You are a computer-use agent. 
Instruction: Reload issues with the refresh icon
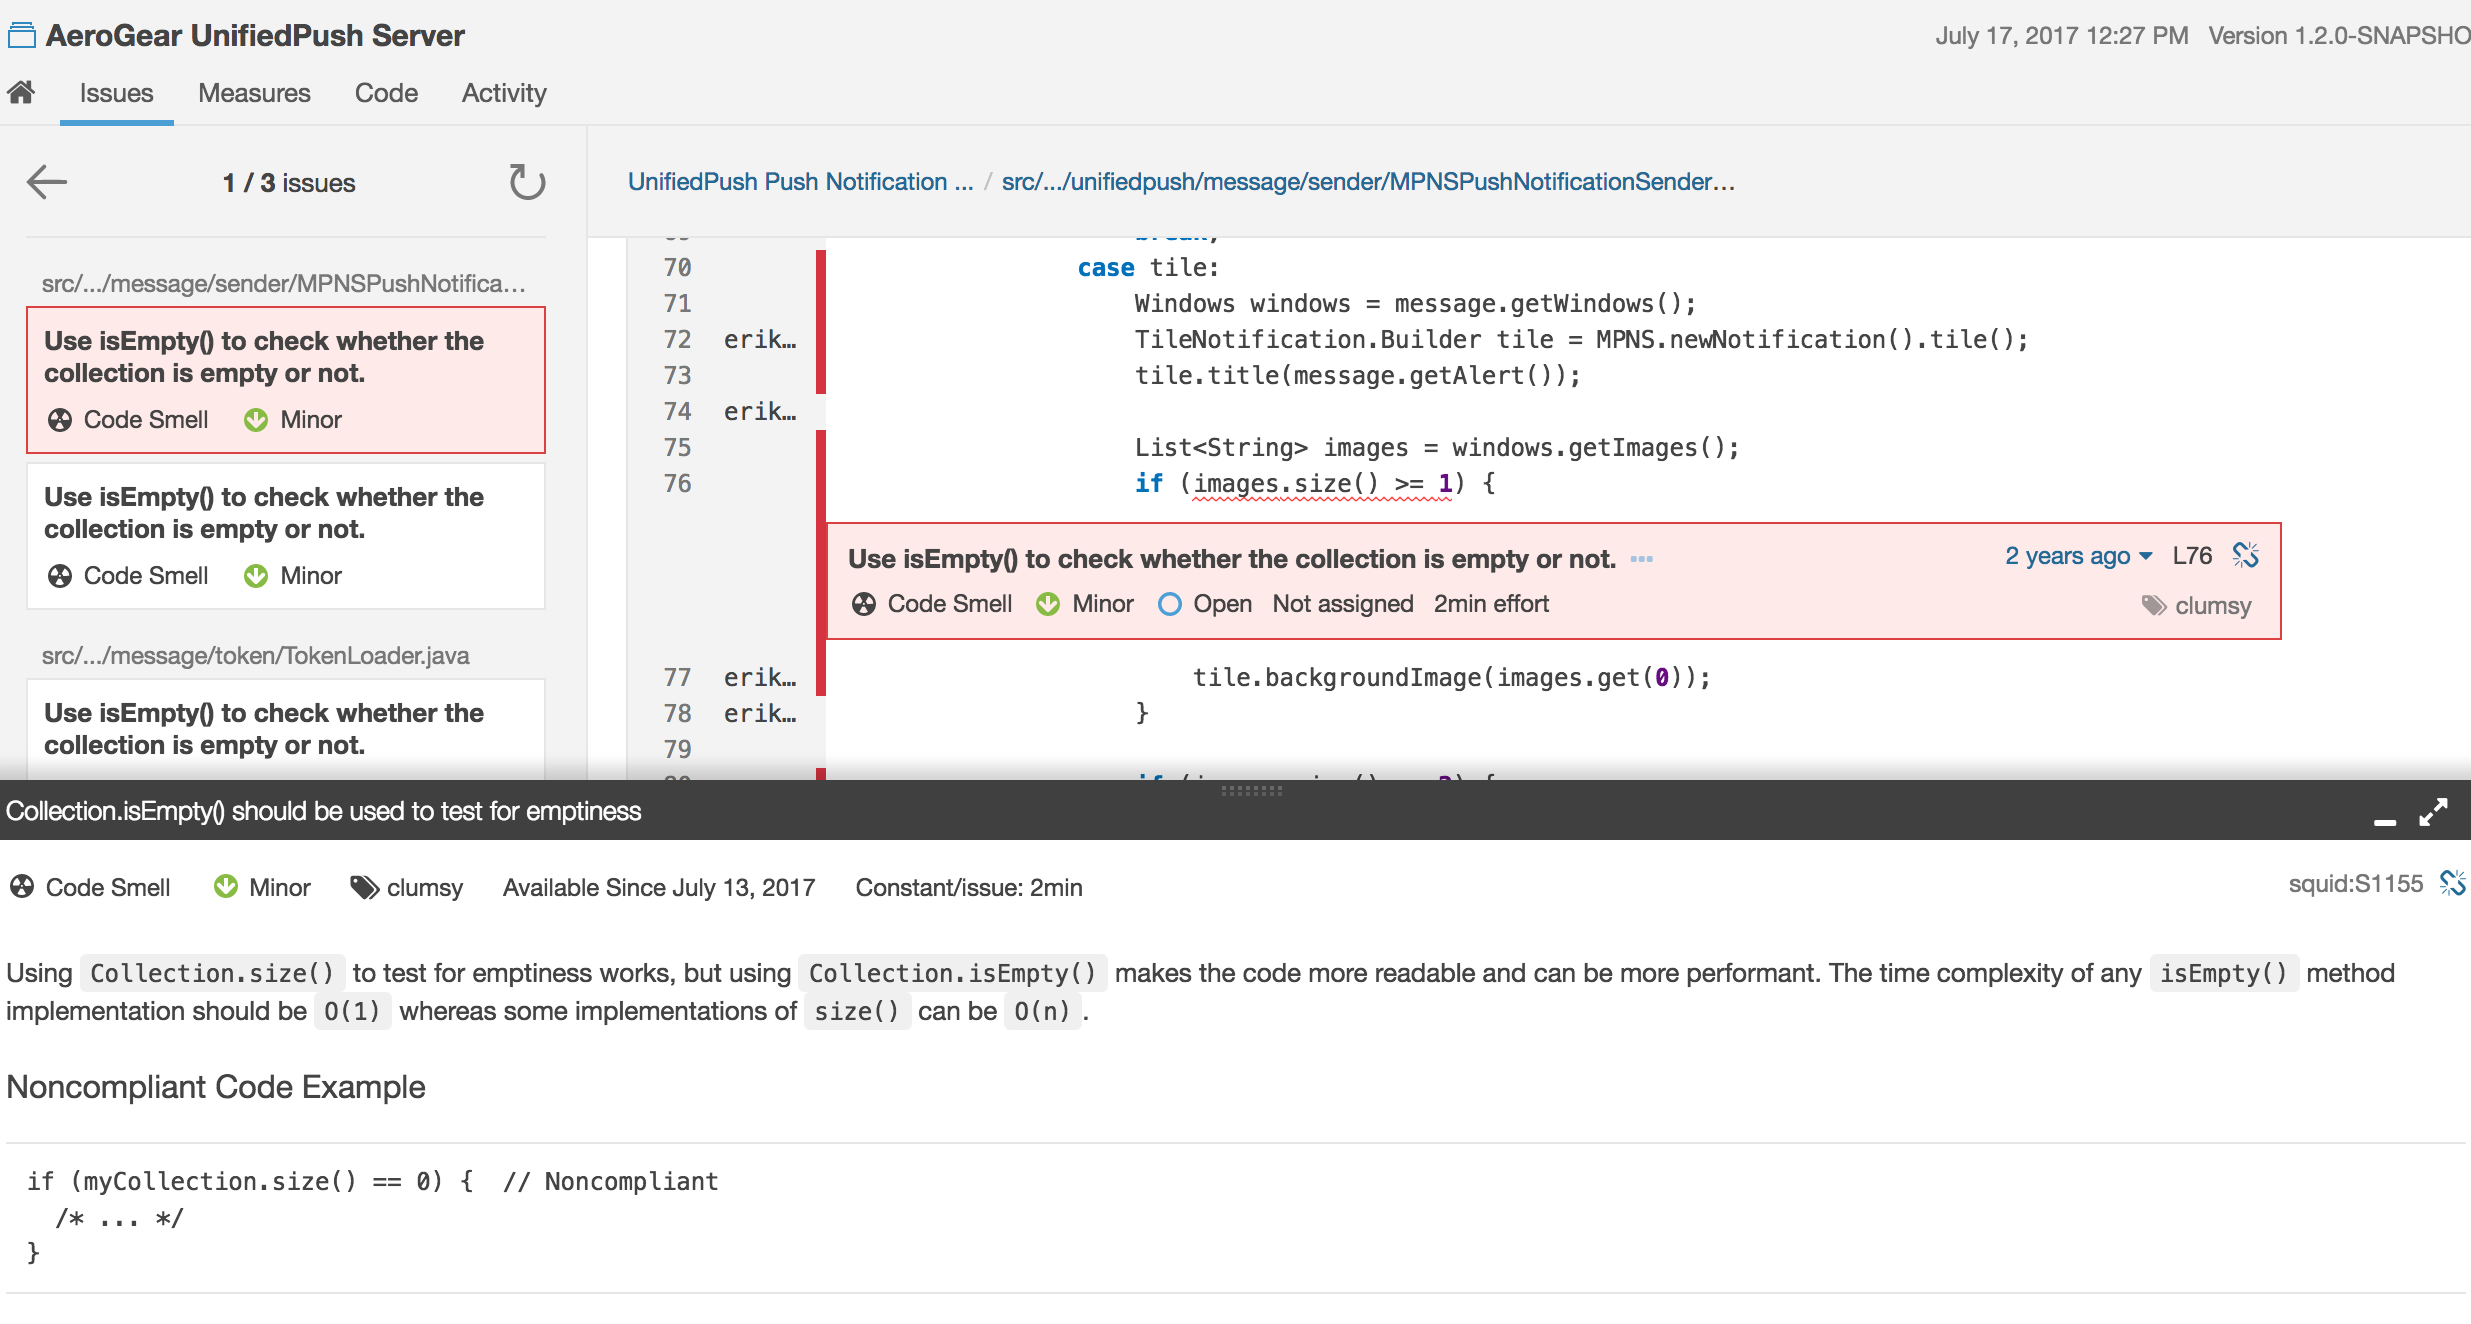pyautogui.click(x=526, y=182)
